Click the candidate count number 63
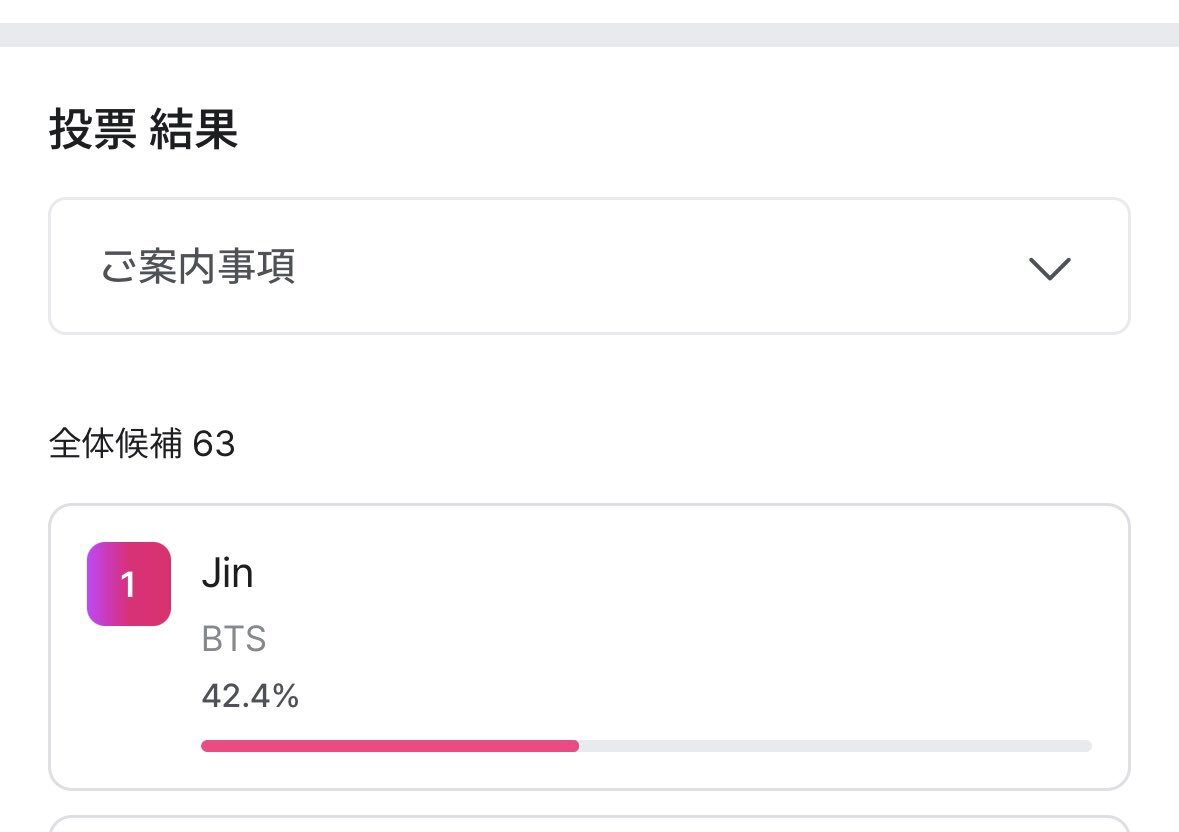This screenshot has width=1179, height=832. pyautogui.click(x=214, y=444)
